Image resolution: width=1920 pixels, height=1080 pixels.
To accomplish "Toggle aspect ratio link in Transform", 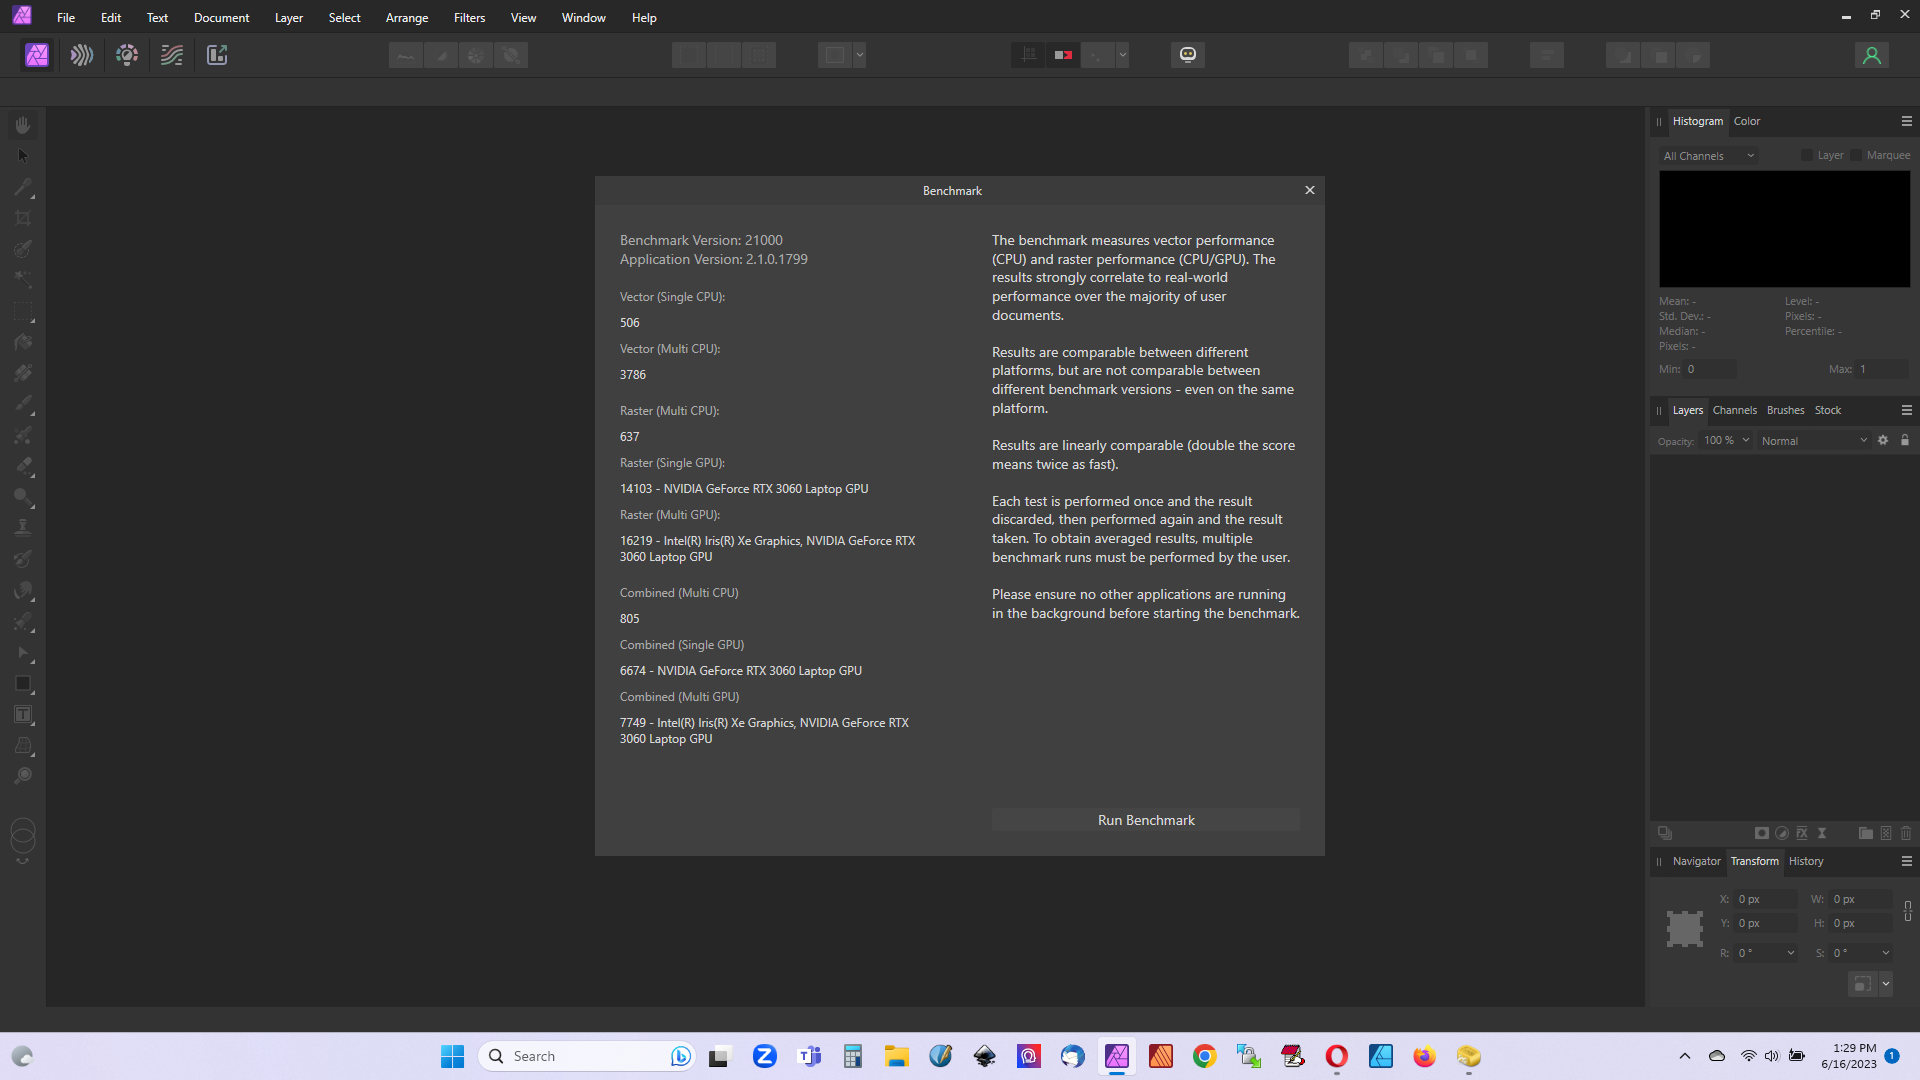I will tap(1908, 911).
